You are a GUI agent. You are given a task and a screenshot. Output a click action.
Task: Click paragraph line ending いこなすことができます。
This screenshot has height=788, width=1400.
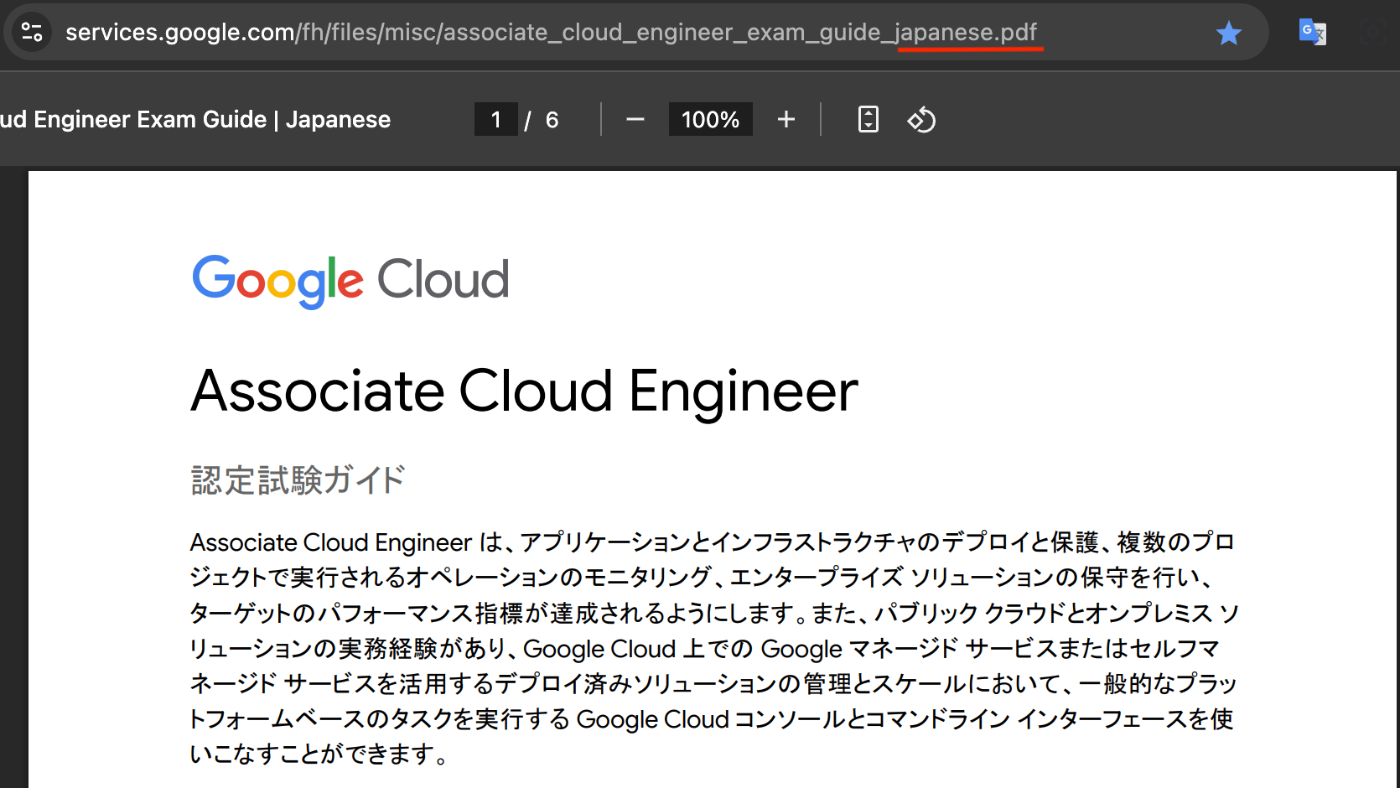pyautogui.click(x=319, y=754)
